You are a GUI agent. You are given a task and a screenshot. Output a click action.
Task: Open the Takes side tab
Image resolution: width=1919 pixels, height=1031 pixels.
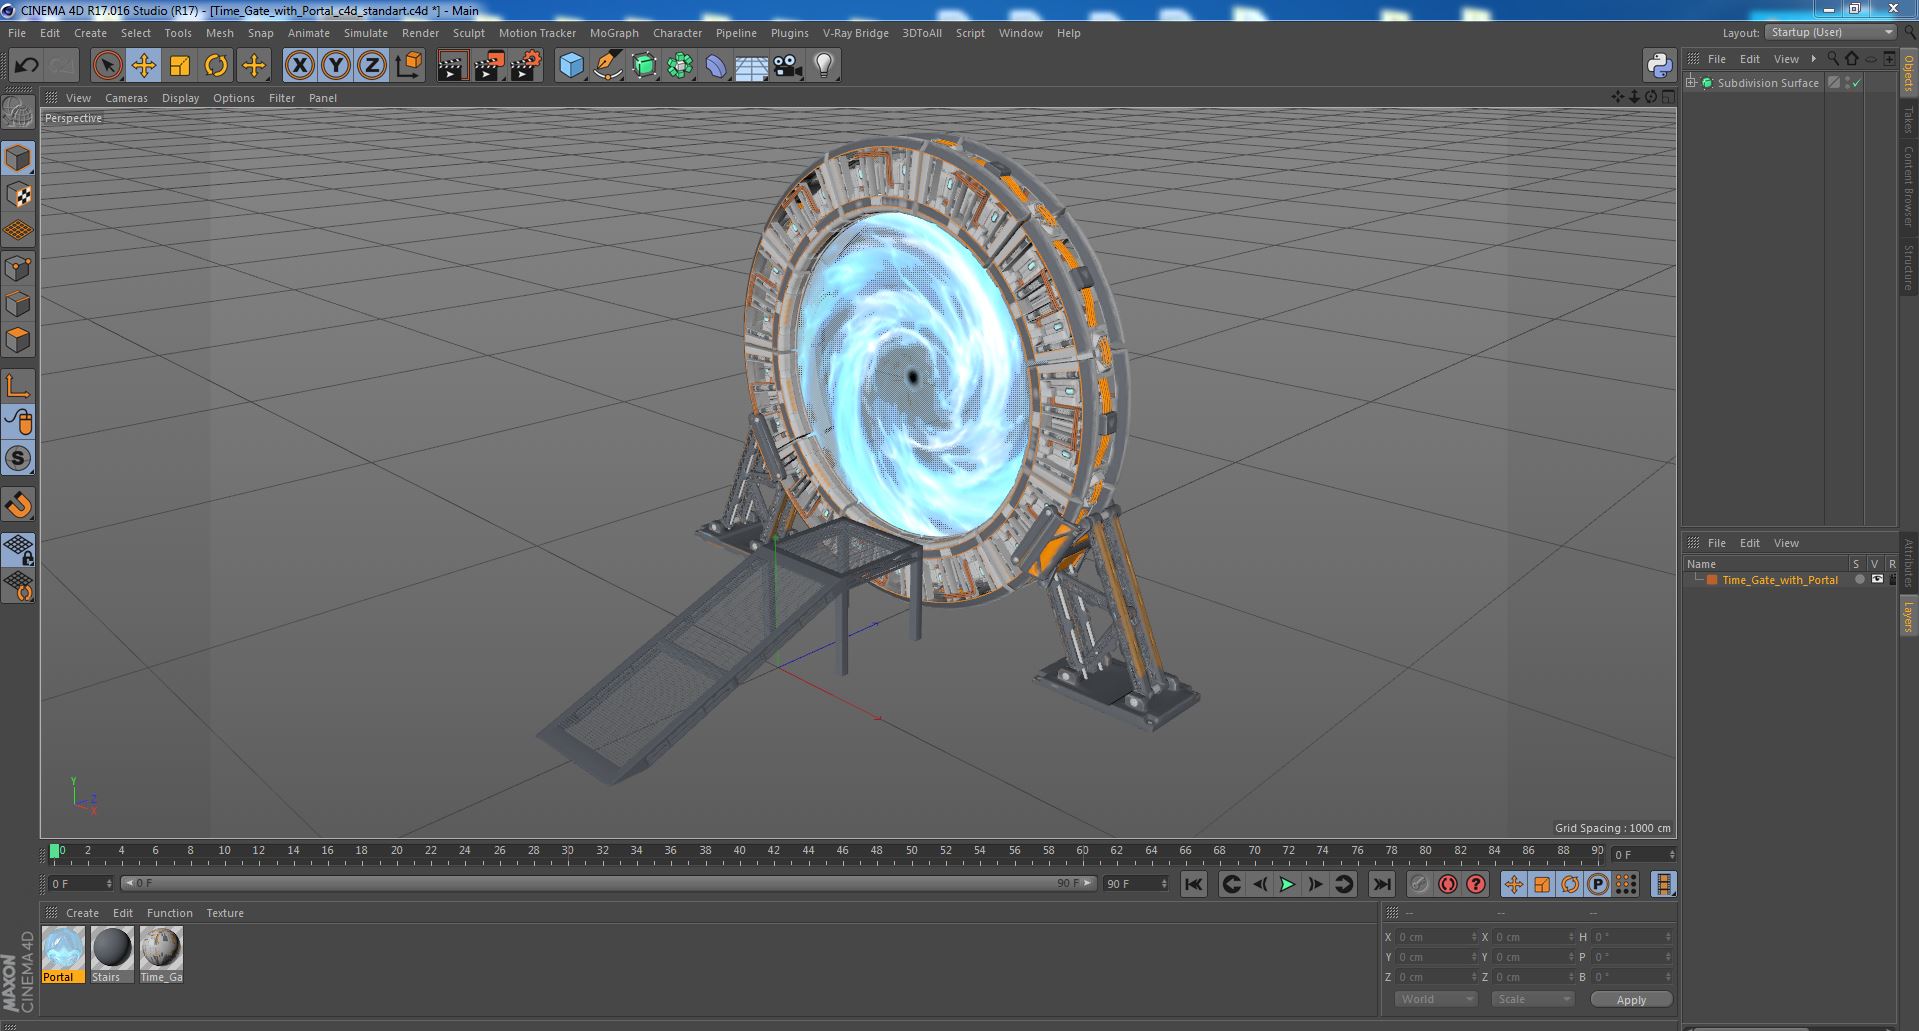tap(1908, 119)
